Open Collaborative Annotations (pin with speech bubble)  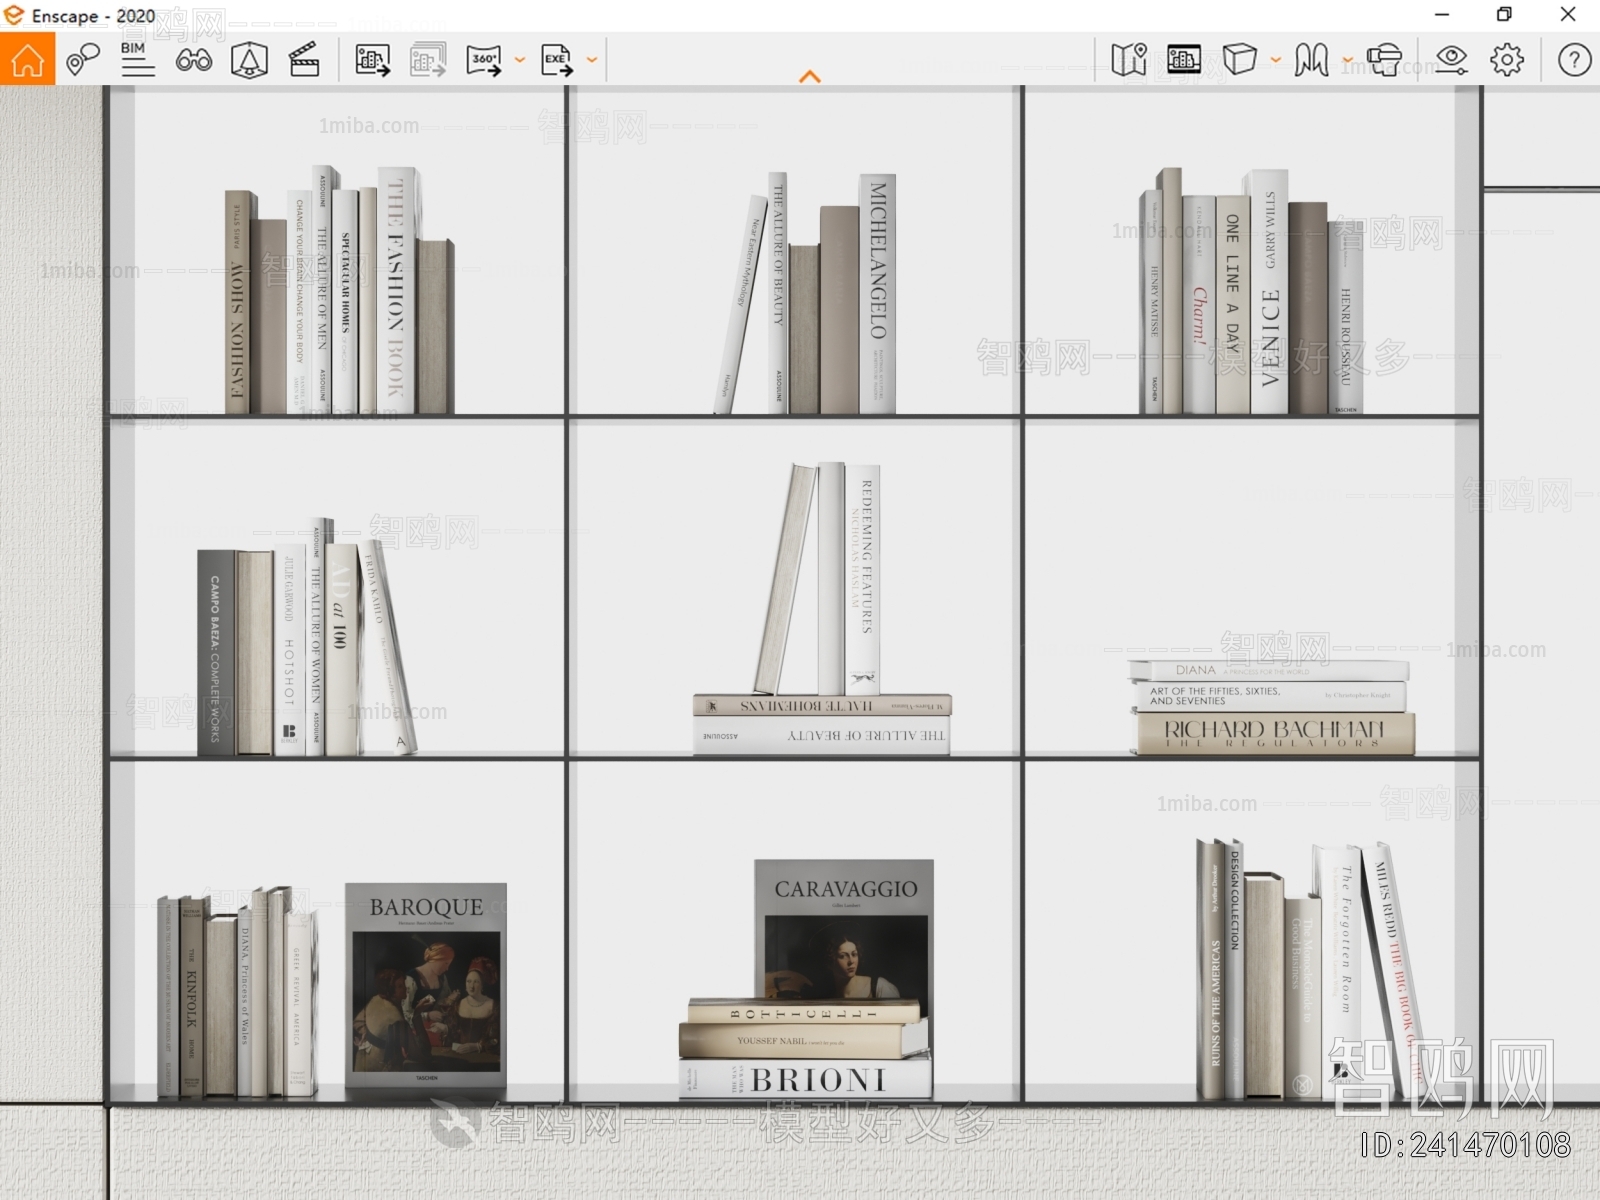pyautogui.click(x=83, y=60)
